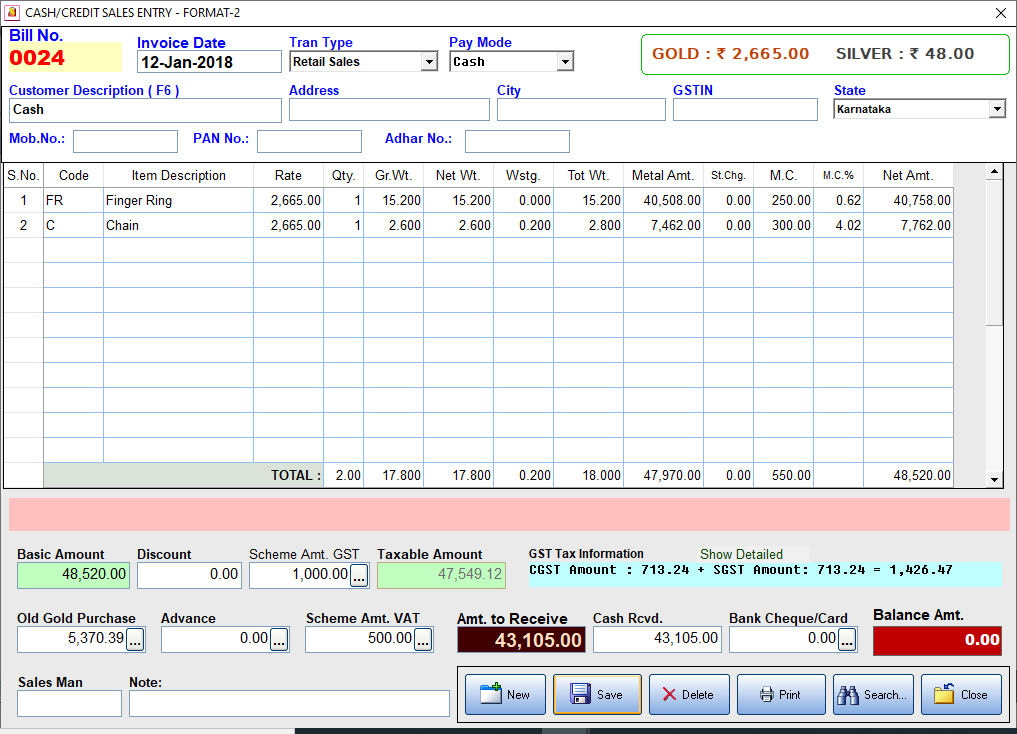This screenshot has width=1017, height=734.
Task: Click Net Amt. 7,762.00 cell
Action: click(x=908, y=226)
